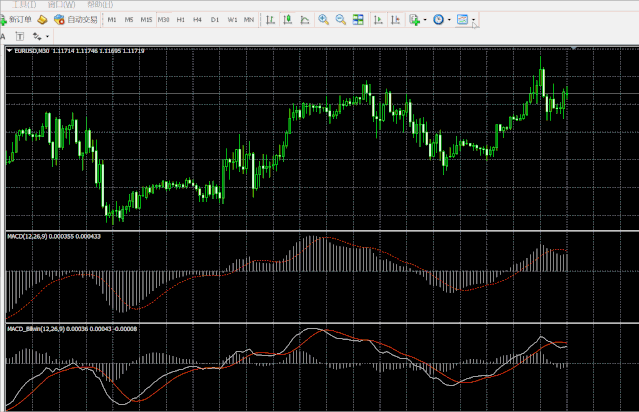Zoom in on the chart

point(323,19)
